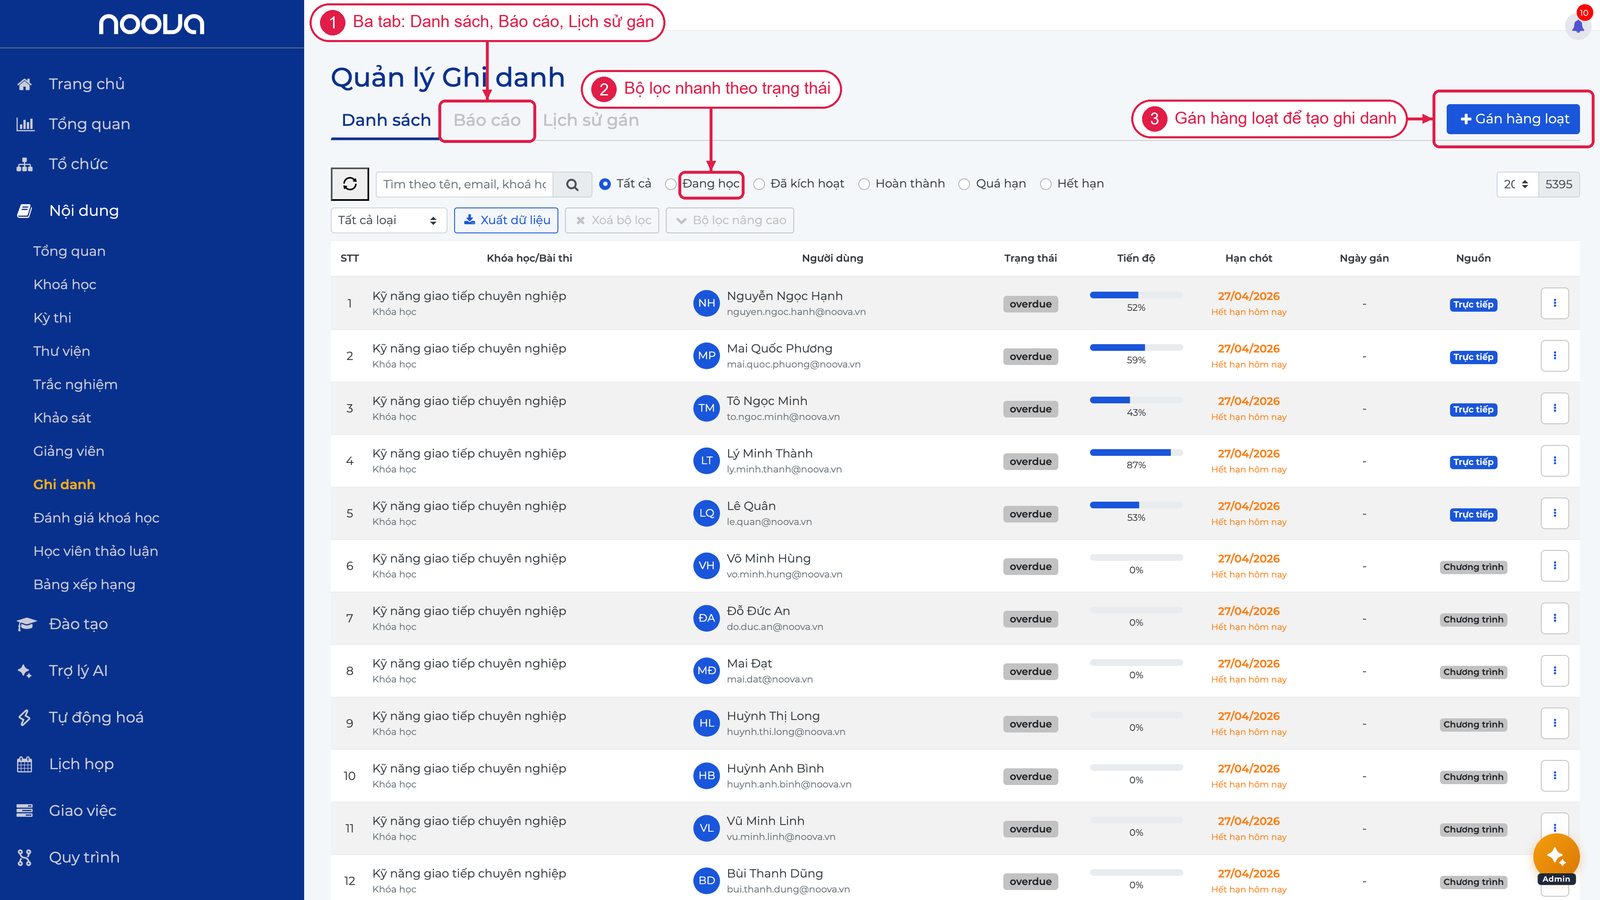Open the Tất cả loại dropdown
This screenshot has height=900, width=1600.
point(389,220)
